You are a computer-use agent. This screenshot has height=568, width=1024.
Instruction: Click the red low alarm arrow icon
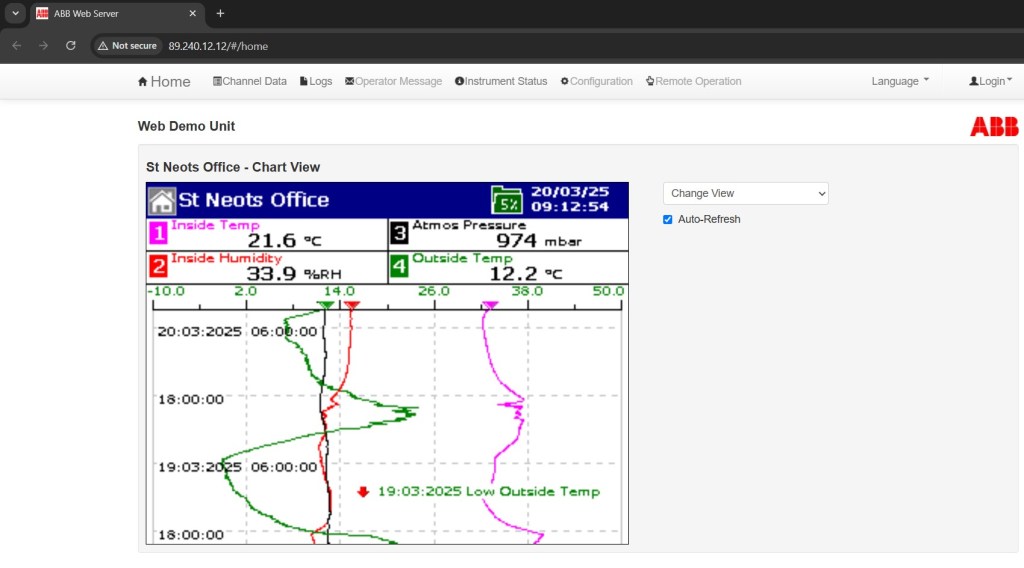pos(363,492)
